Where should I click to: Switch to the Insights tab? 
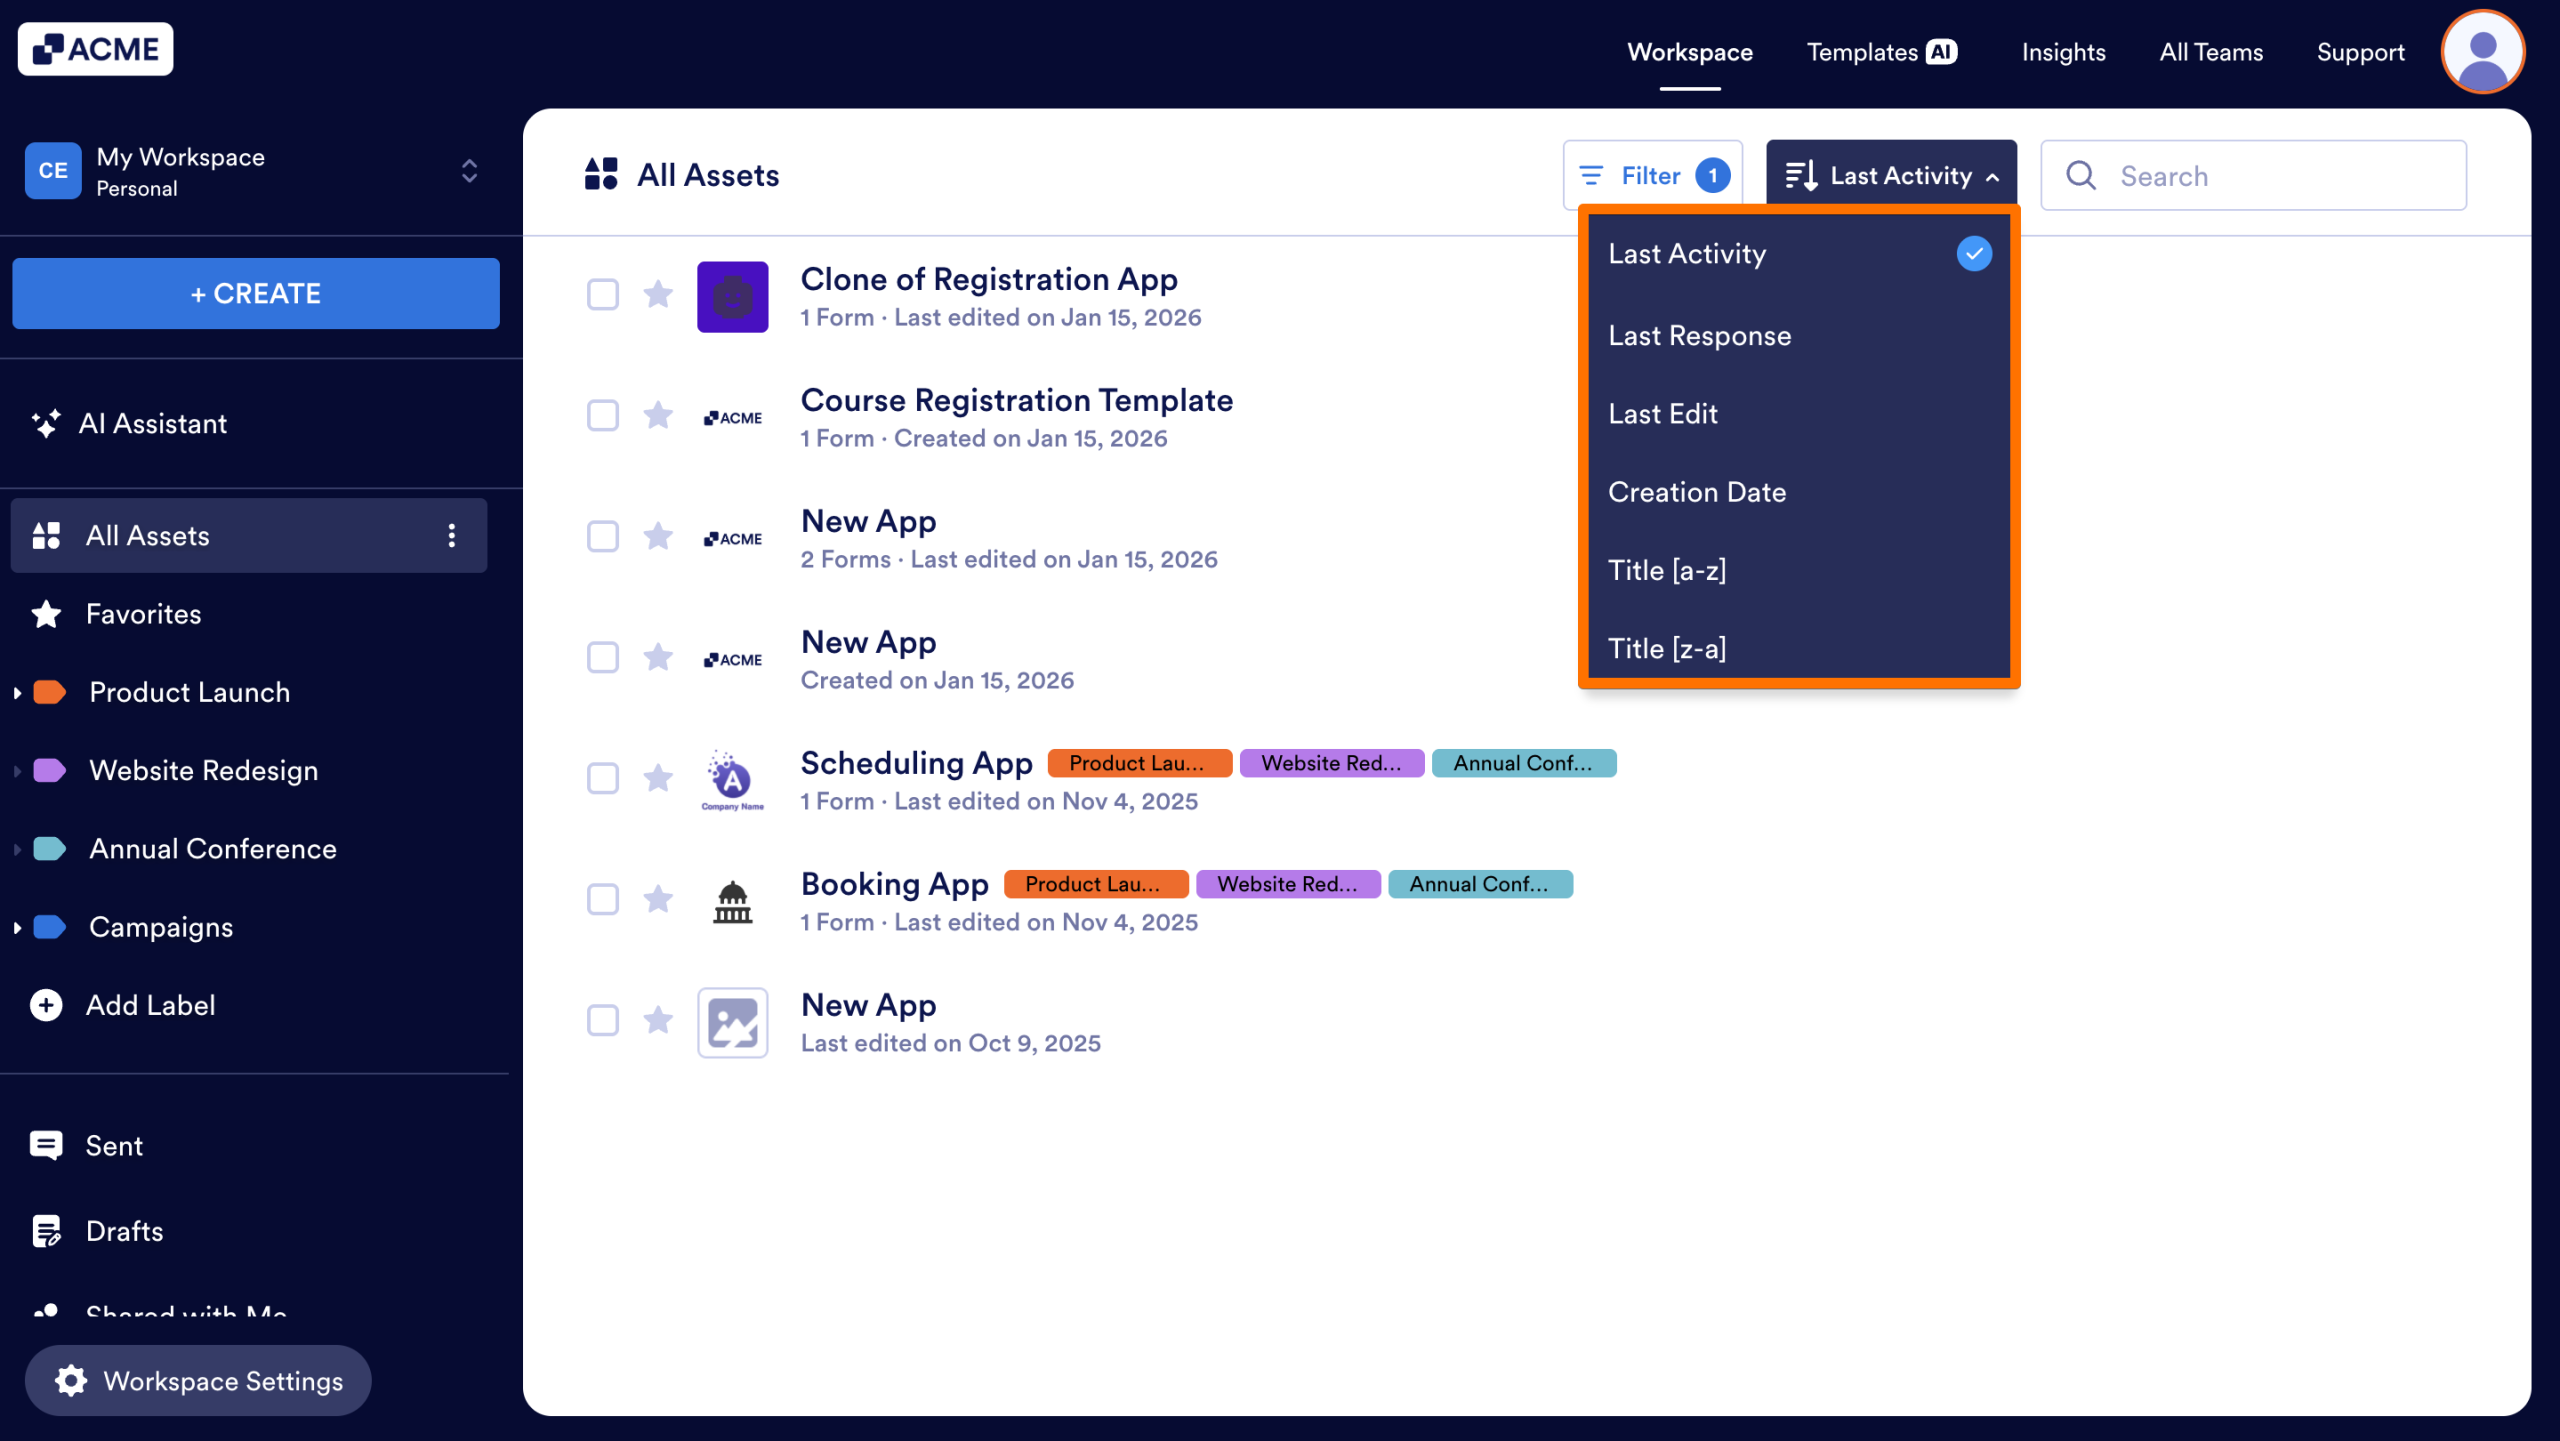click(2063, 52)
